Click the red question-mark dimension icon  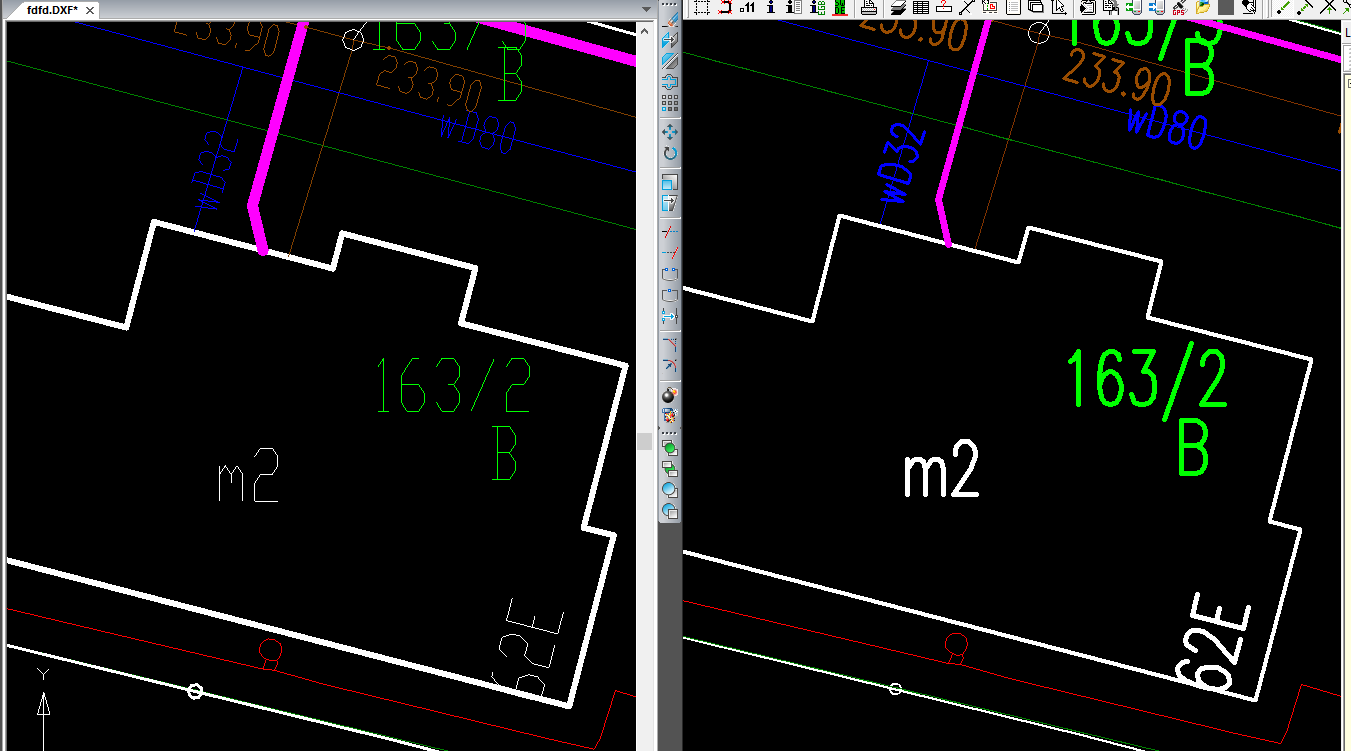943,7
